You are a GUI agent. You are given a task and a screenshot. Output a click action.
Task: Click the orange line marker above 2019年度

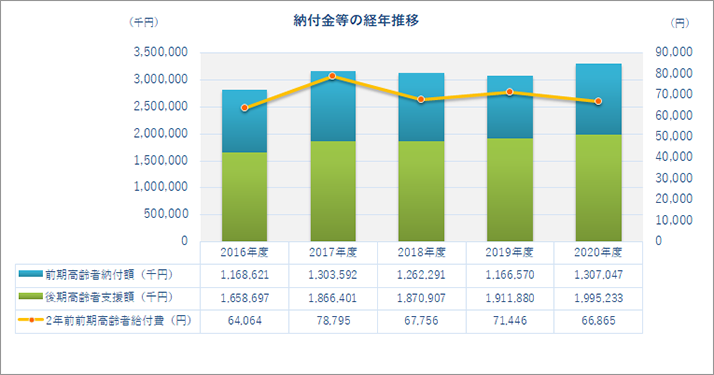pyautogui.click(x=510, y=92)
